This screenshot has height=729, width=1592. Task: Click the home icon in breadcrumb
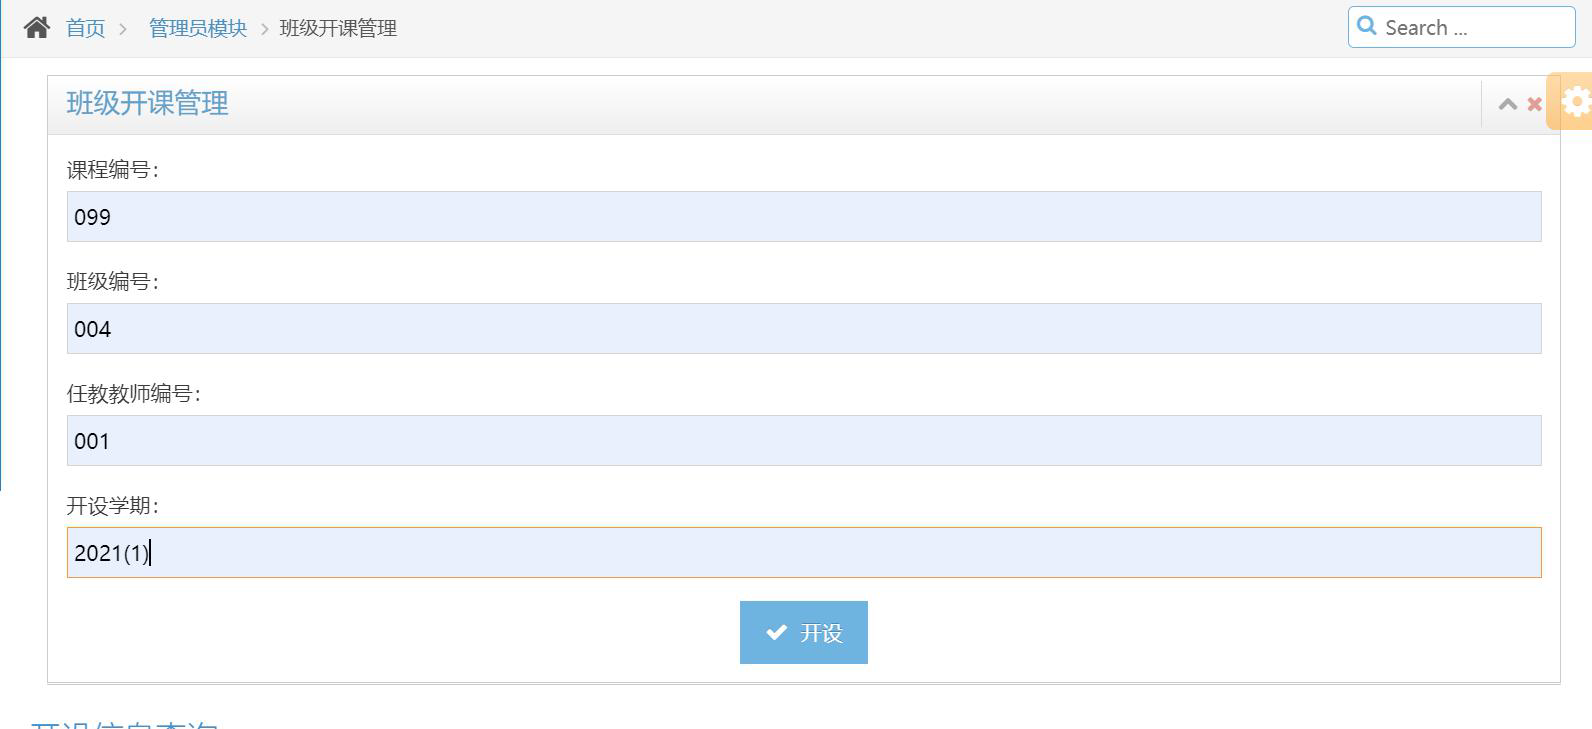pos(37,28)
